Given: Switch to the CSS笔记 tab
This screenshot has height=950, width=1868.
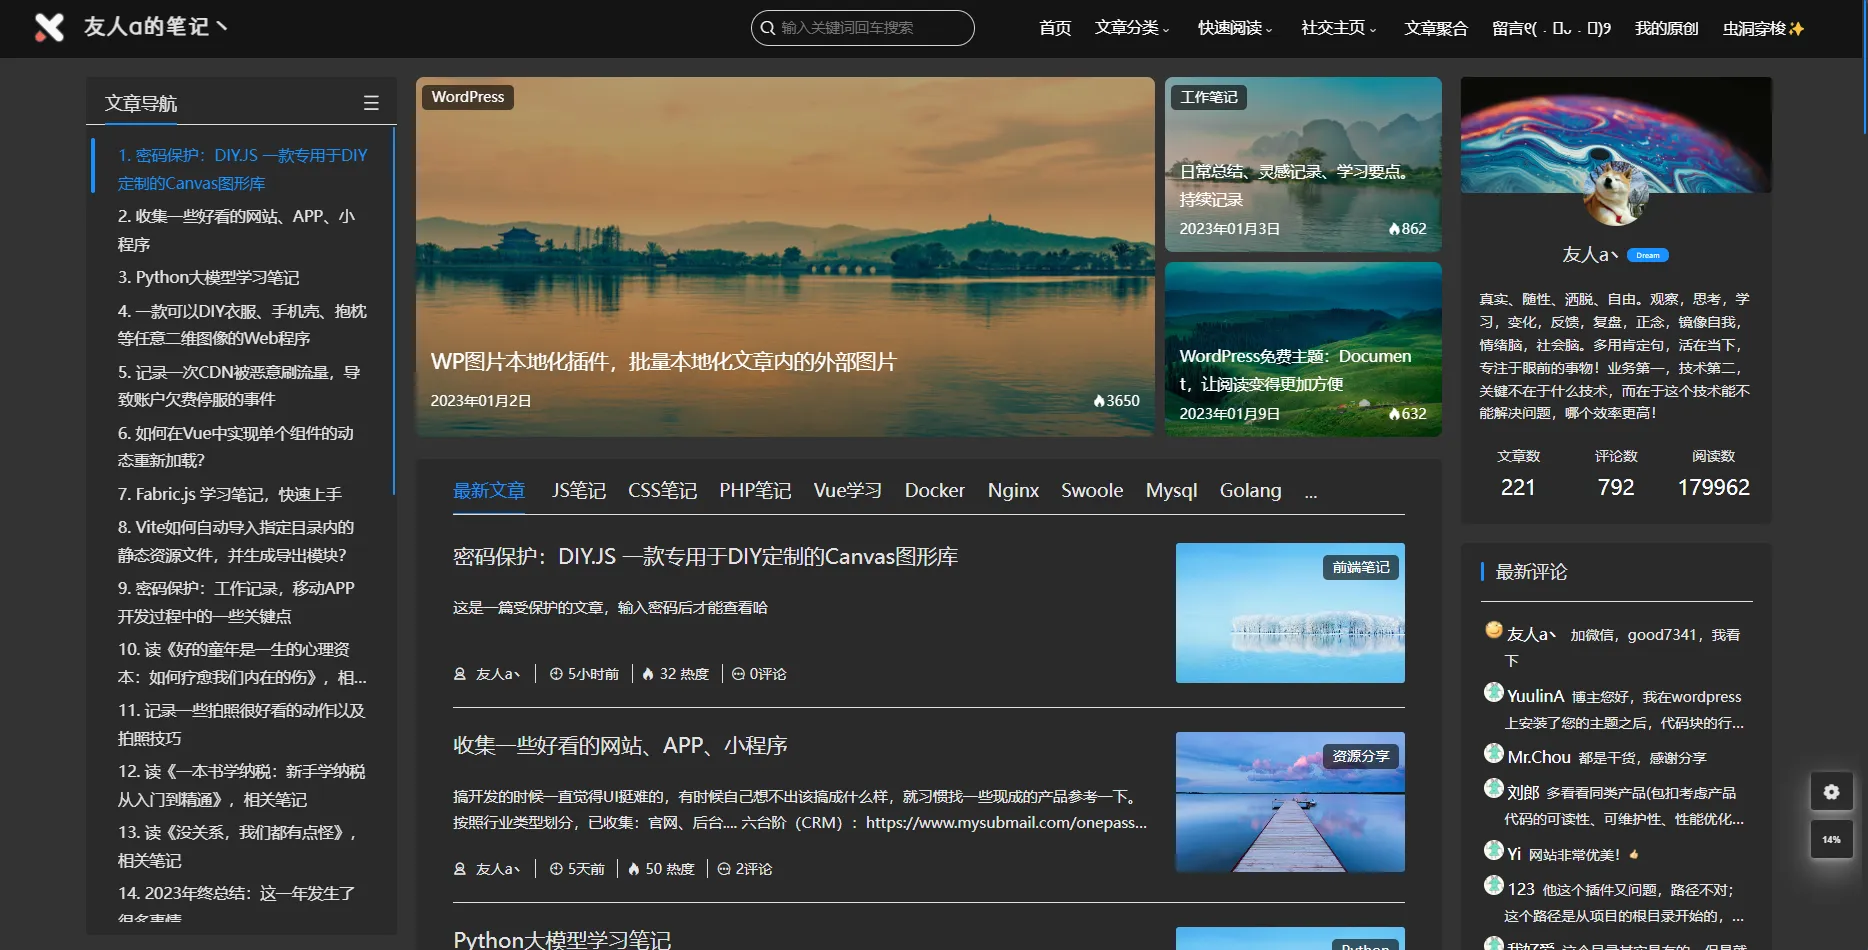Looking at the screenshot, I should point(662,490).
